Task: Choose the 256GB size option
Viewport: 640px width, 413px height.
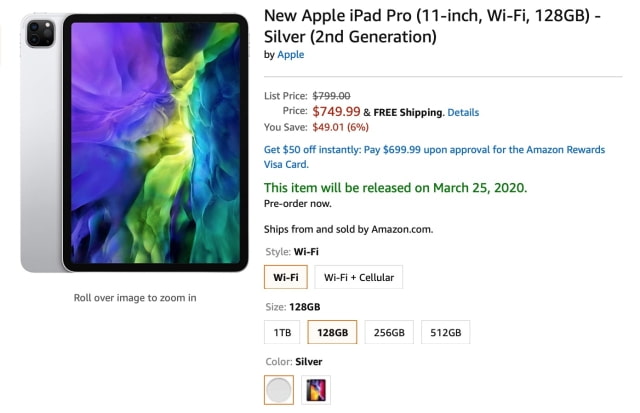Action: point(389,333)
